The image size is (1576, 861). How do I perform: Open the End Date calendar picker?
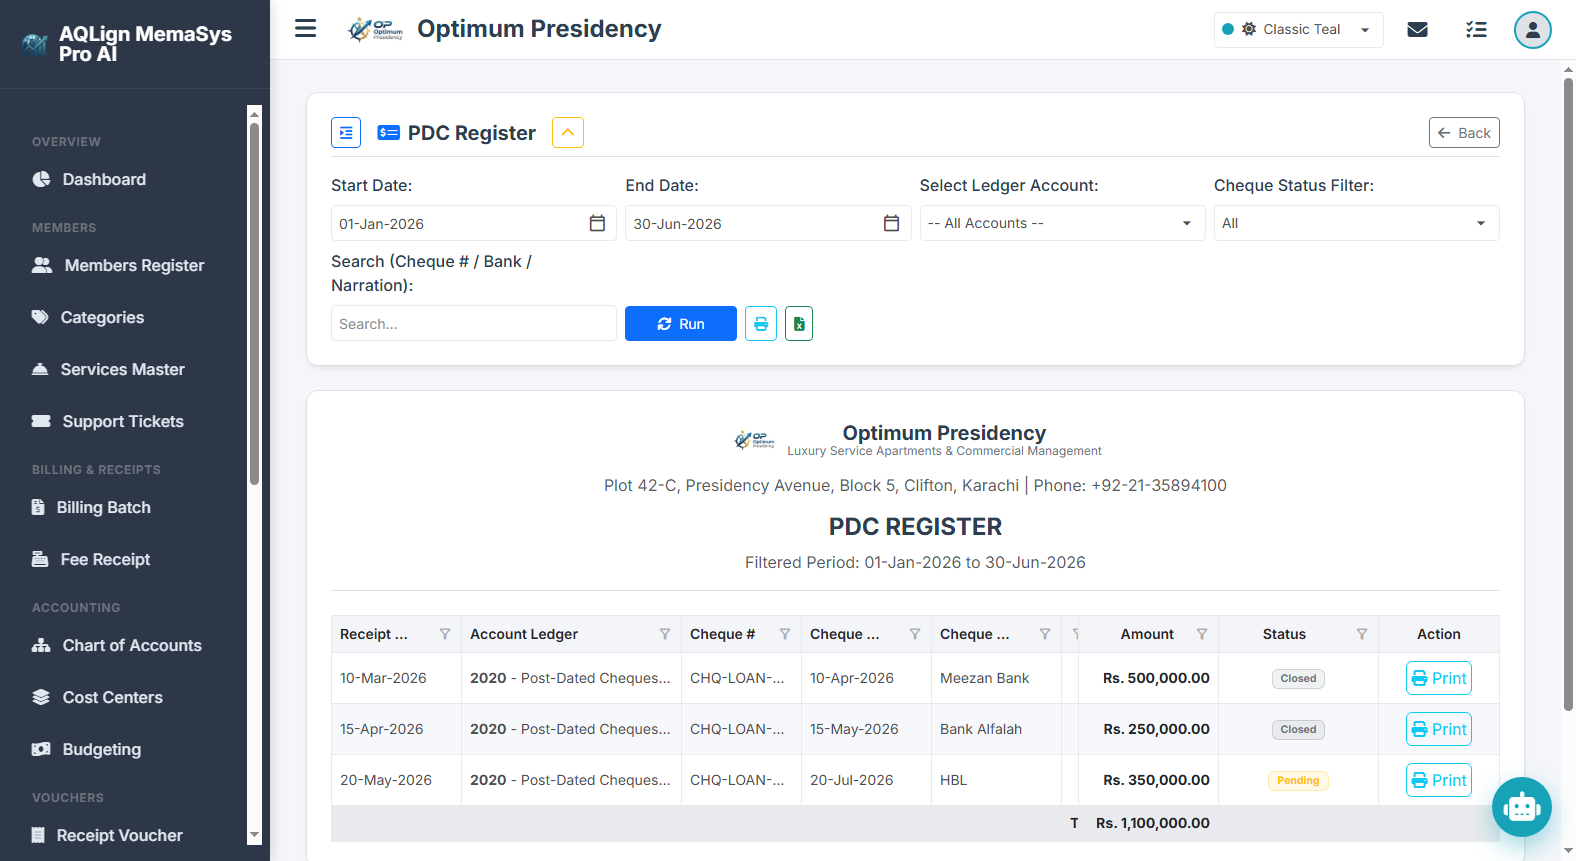click(x=891, y=223)
